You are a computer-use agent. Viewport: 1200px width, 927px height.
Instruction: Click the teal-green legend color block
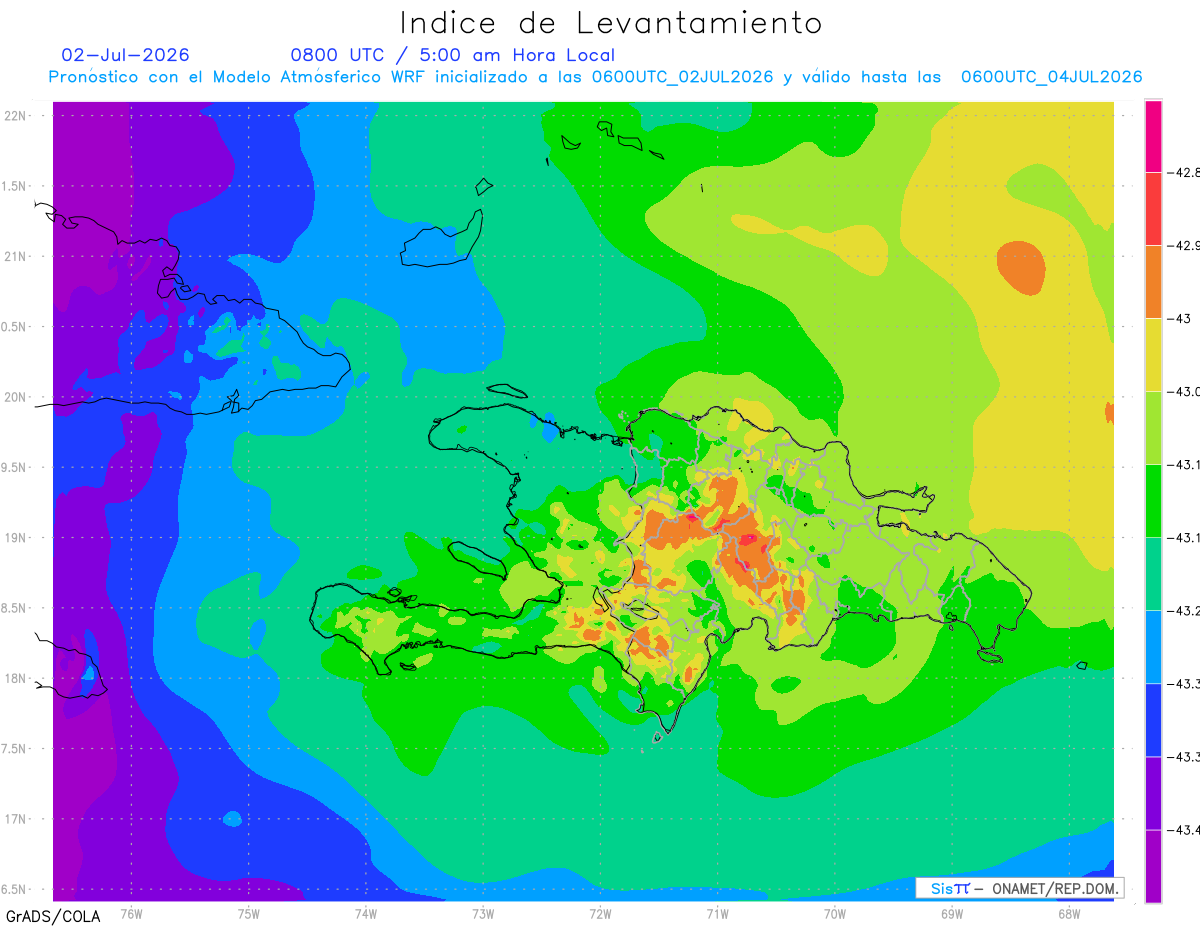tap(1153, 573)
